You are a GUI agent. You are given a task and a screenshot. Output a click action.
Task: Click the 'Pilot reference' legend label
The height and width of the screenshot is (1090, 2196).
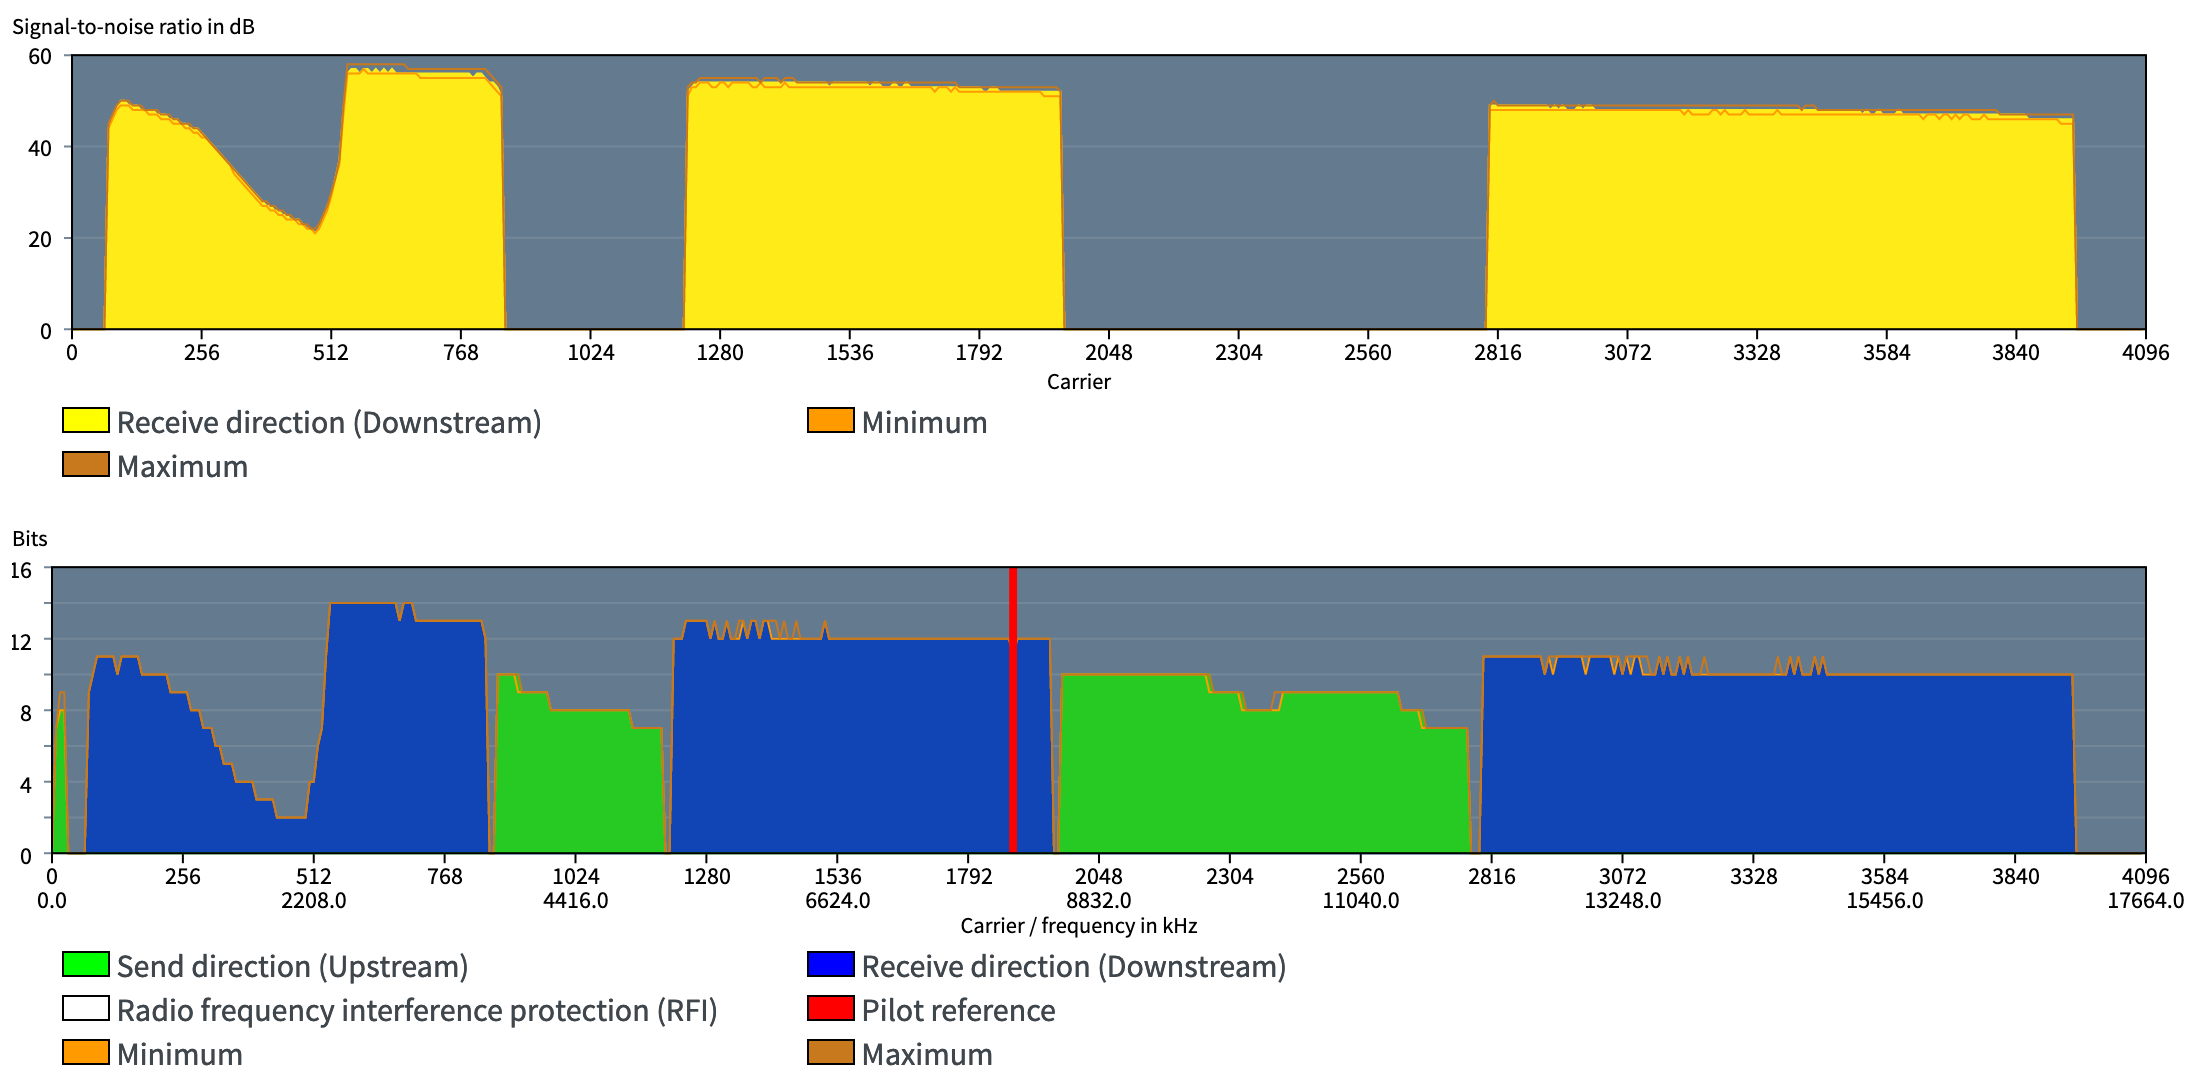click(x=958, y=1010)
